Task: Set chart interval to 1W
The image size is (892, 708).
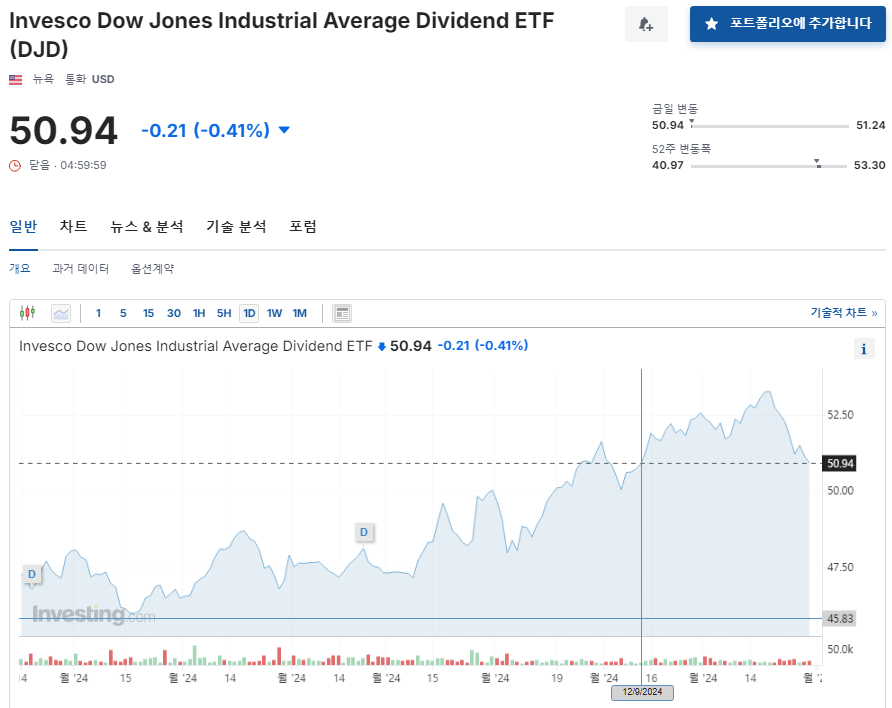Action: pos(274,313)
